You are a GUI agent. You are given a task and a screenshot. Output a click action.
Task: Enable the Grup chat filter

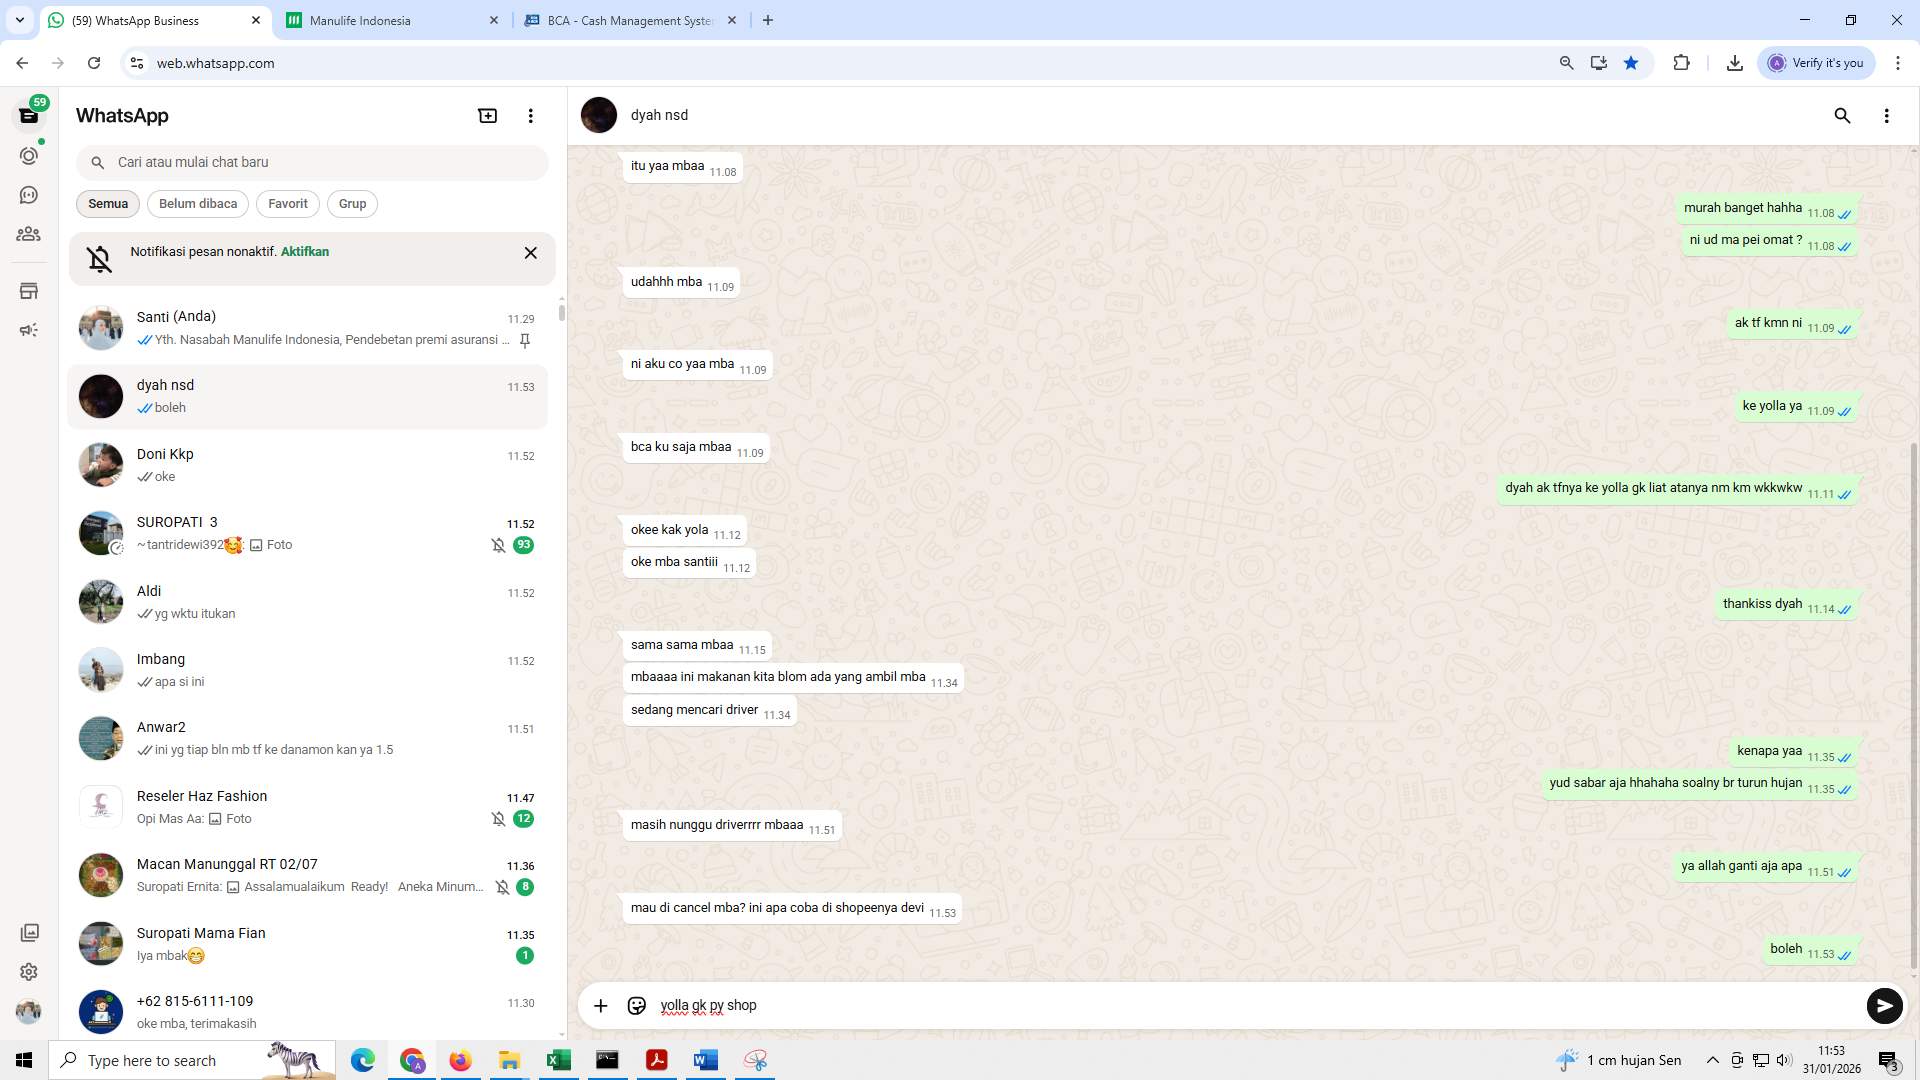(352, 203)
